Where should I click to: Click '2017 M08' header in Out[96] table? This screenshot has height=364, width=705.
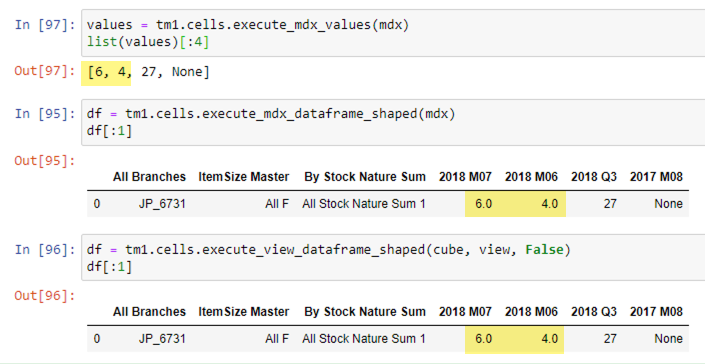[x=656, y=311]
